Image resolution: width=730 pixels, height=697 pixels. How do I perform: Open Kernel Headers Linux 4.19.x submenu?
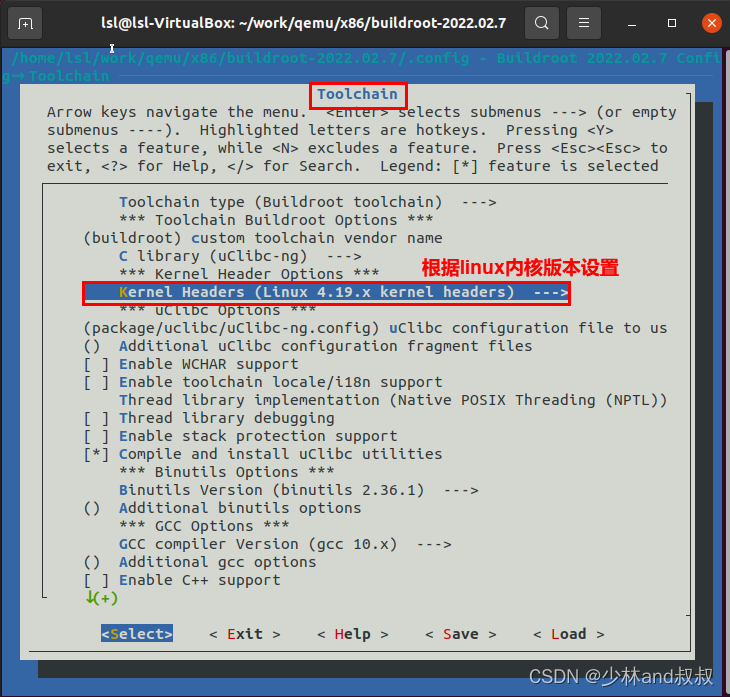326,292
